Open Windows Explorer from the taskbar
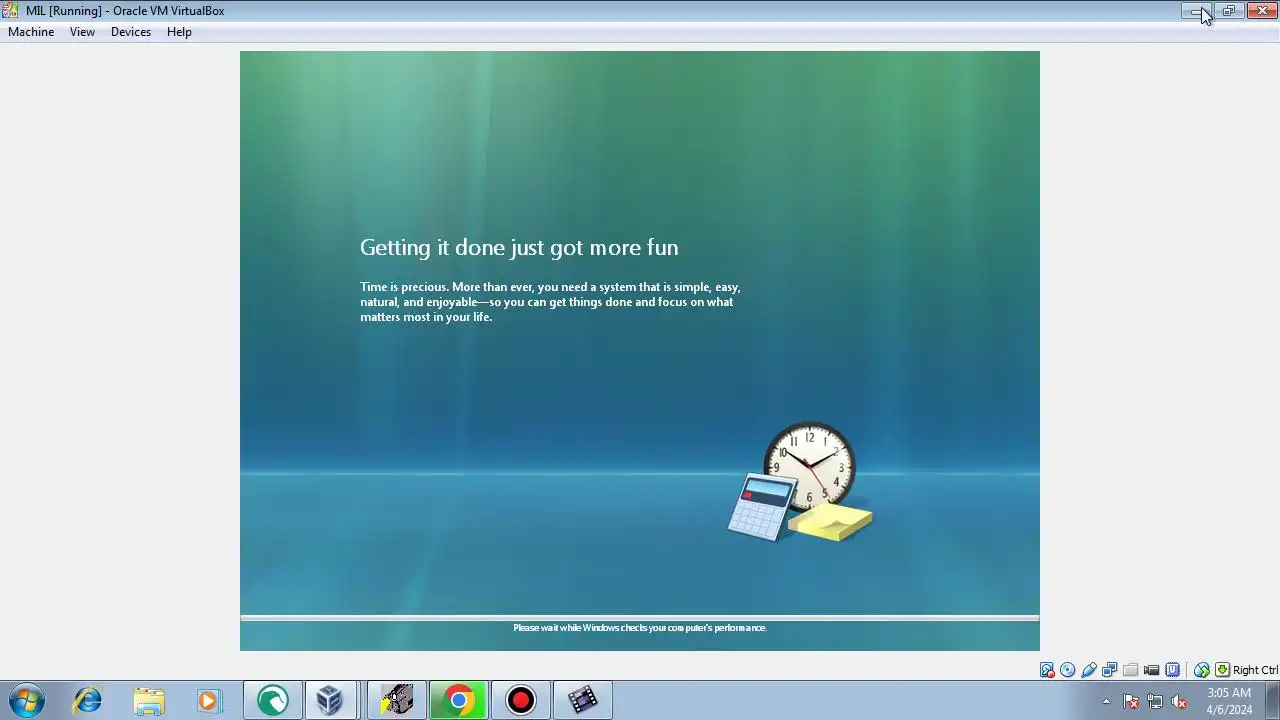The height and width of the screenshot is (720, 1280). [148, 700]
